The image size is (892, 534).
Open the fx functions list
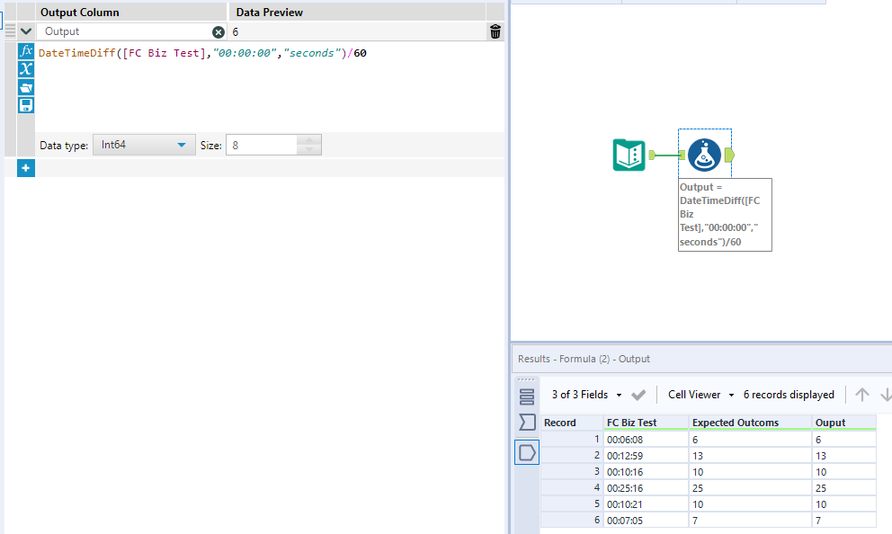point(26,51)
